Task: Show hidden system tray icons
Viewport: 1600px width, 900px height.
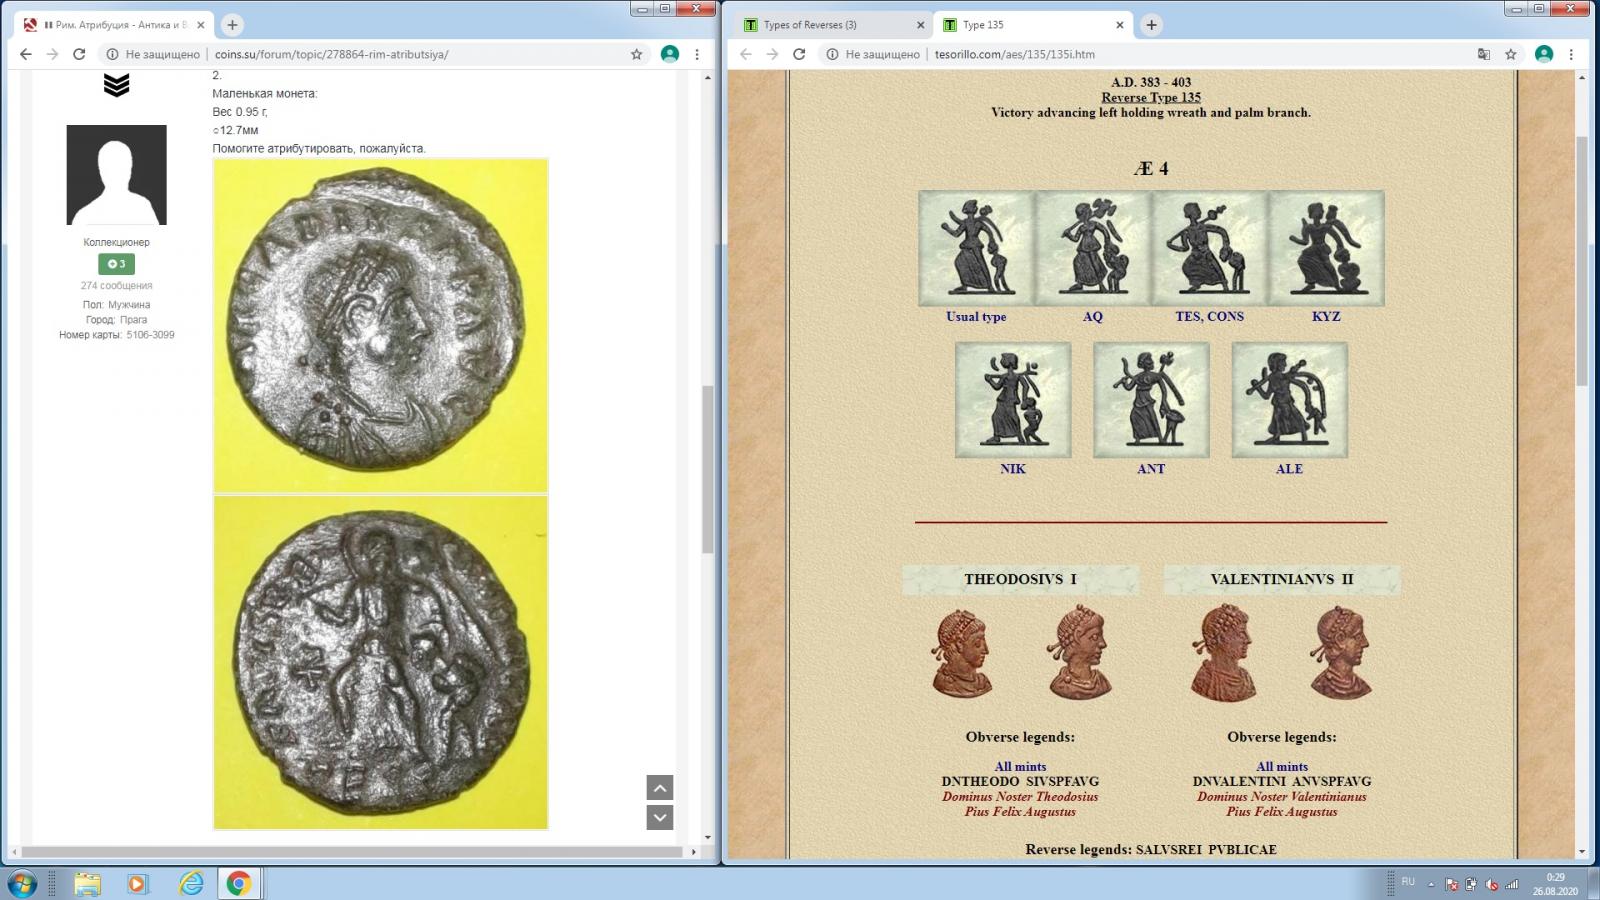Action: coord(1430,884)
